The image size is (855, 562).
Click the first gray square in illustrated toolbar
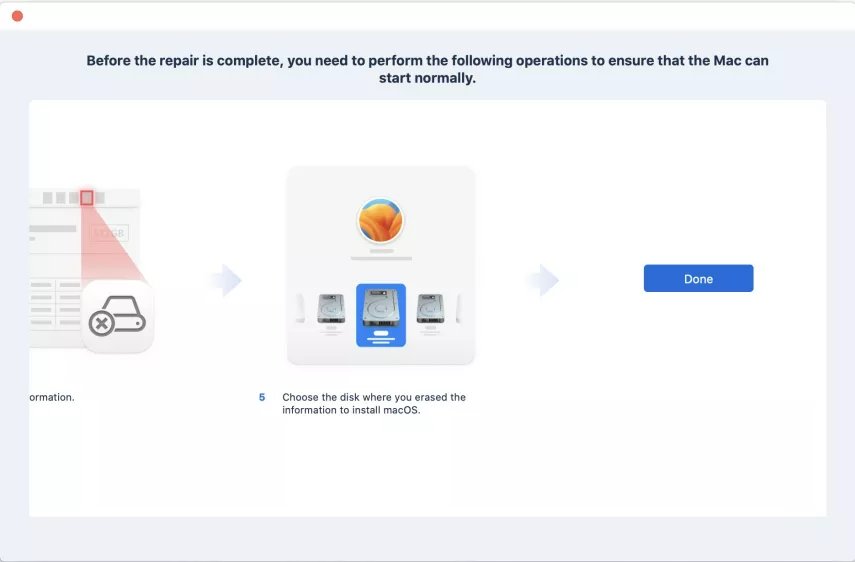[x=47, y=197]
